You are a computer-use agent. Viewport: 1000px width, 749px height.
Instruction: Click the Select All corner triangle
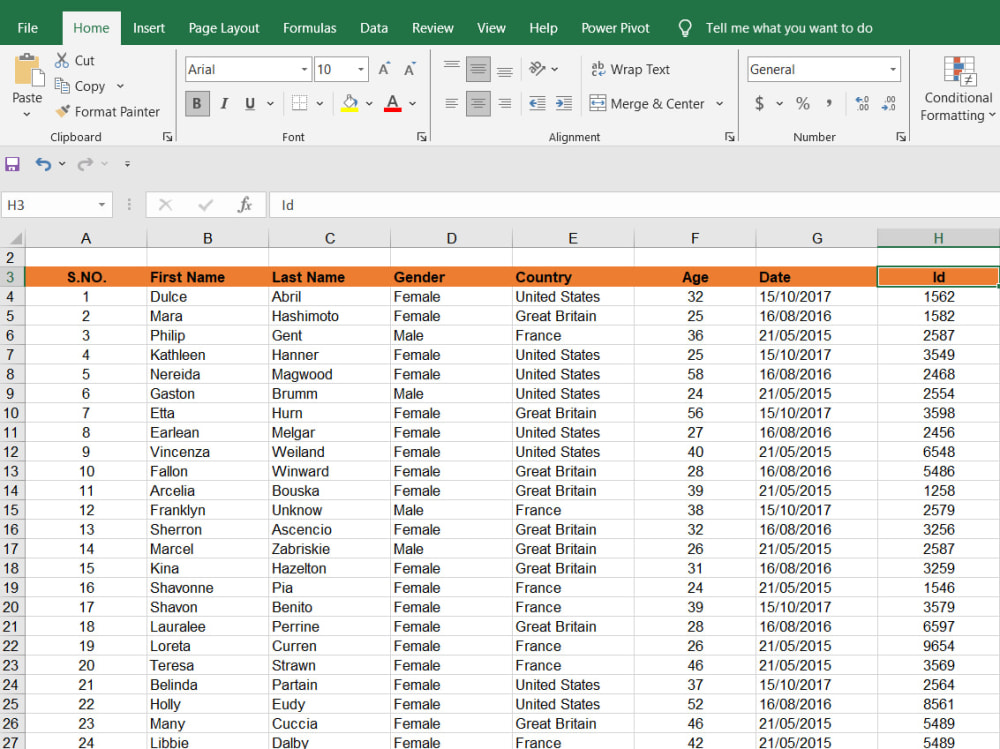point(15,239)
